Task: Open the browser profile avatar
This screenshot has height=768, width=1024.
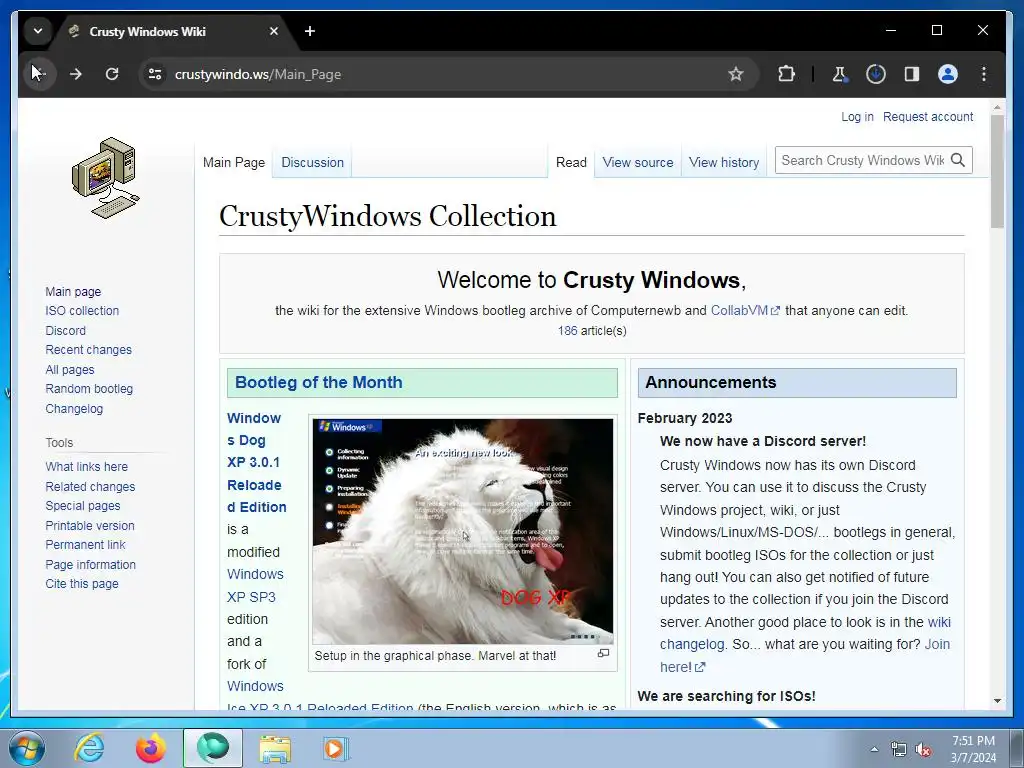Action: (948, 74)
